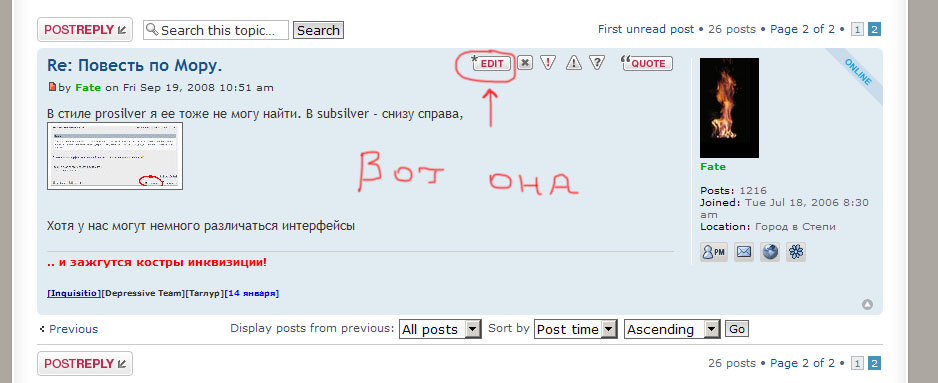
Task: Open the post title Re: Повесть по Мору
Action: (x=135, y=65)
